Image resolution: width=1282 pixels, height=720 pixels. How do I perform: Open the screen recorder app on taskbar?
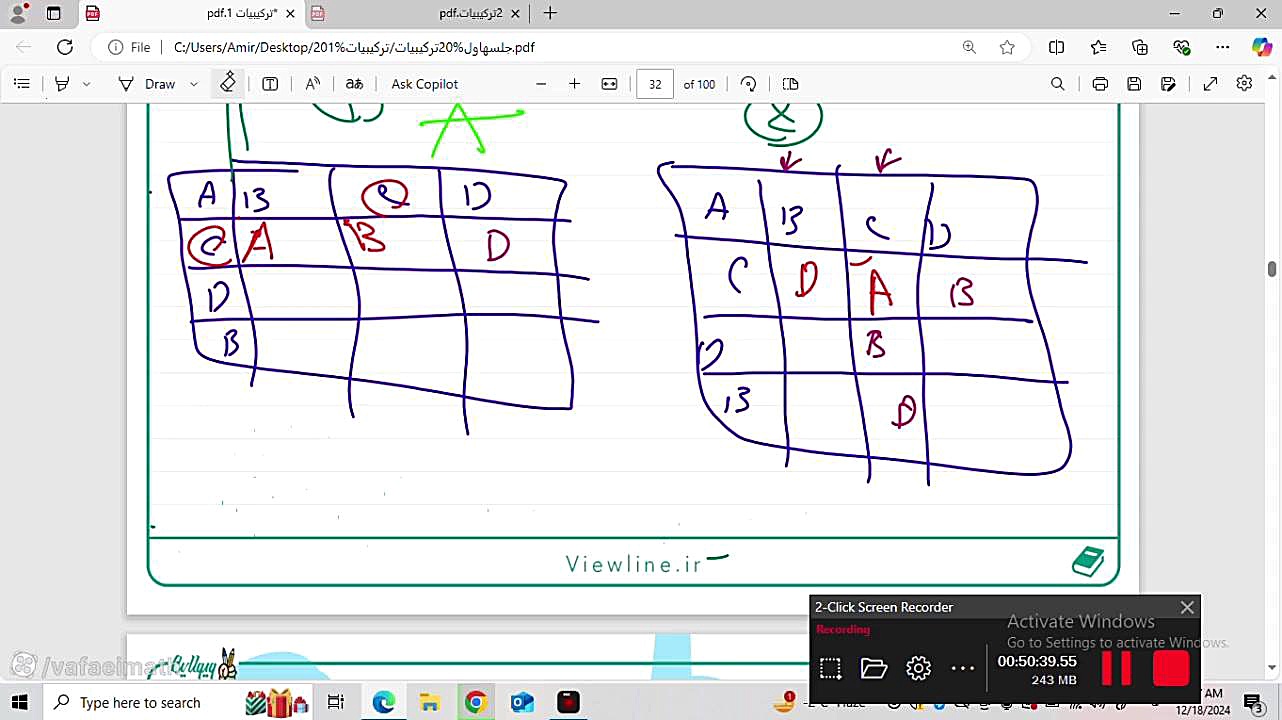pos(568,703)
